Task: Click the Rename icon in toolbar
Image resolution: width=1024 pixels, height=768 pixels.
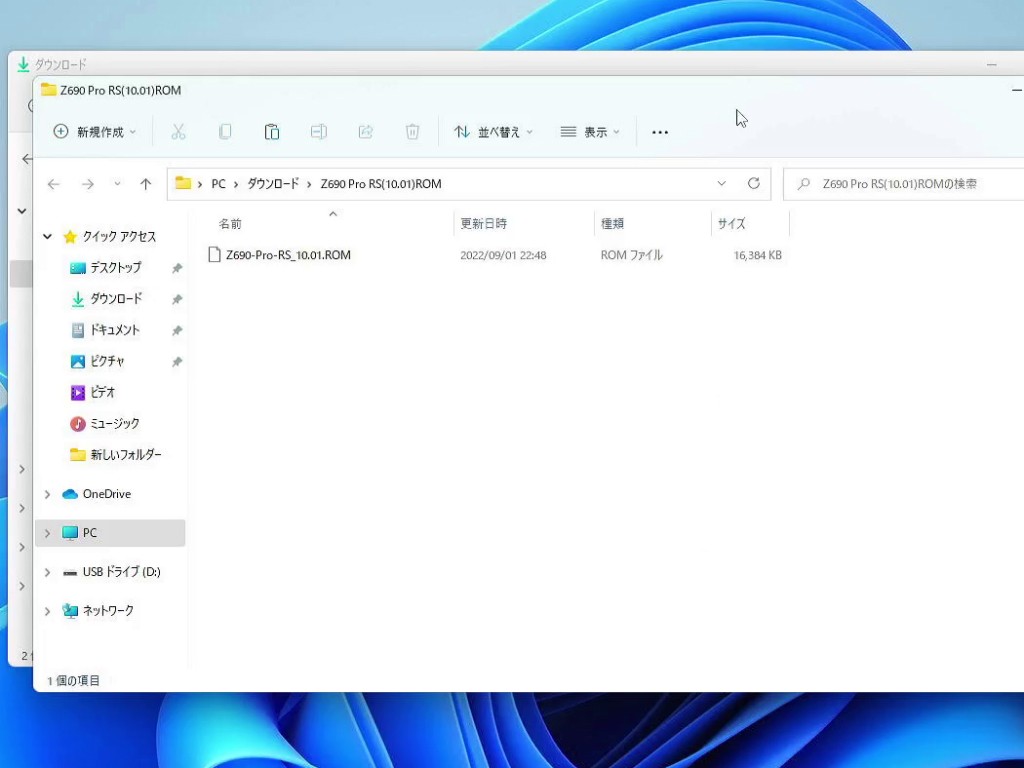Action: [318, 132]
